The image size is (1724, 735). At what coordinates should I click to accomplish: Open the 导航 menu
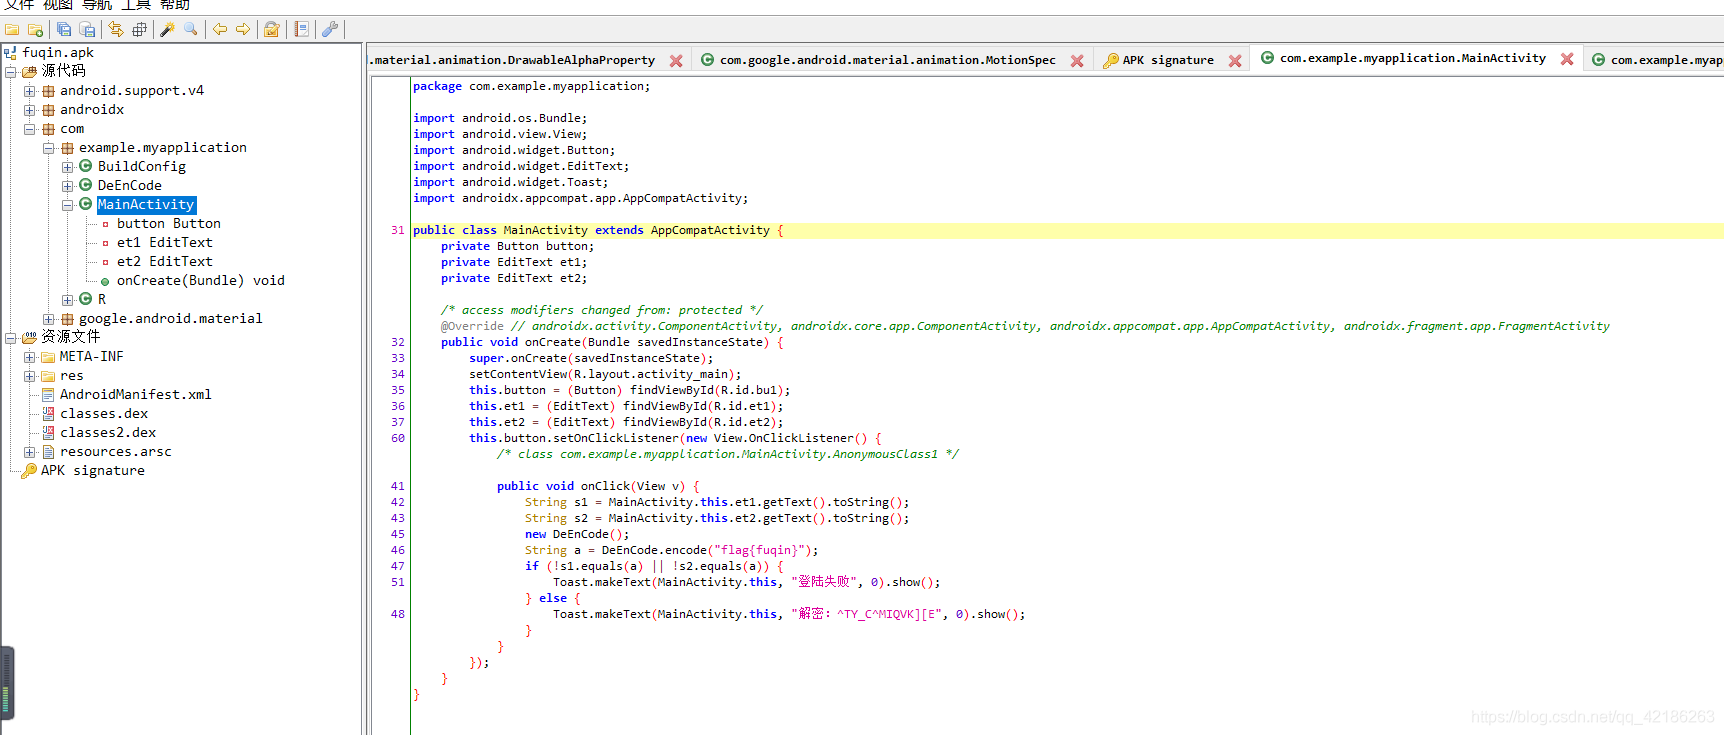[x=97, y=5]
